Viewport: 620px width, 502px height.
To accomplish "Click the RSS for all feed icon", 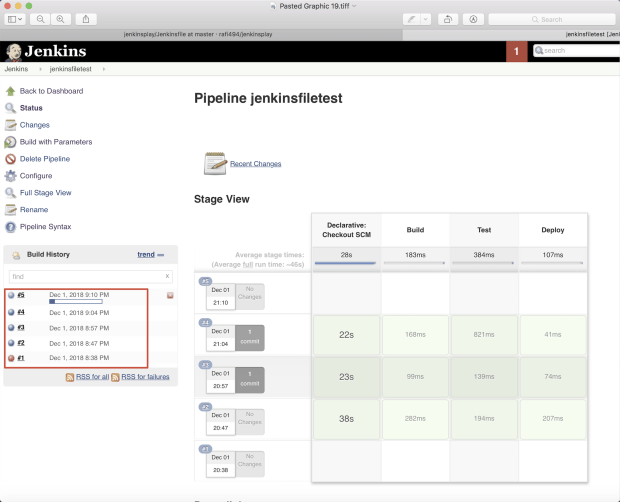I will click(70, 377).
